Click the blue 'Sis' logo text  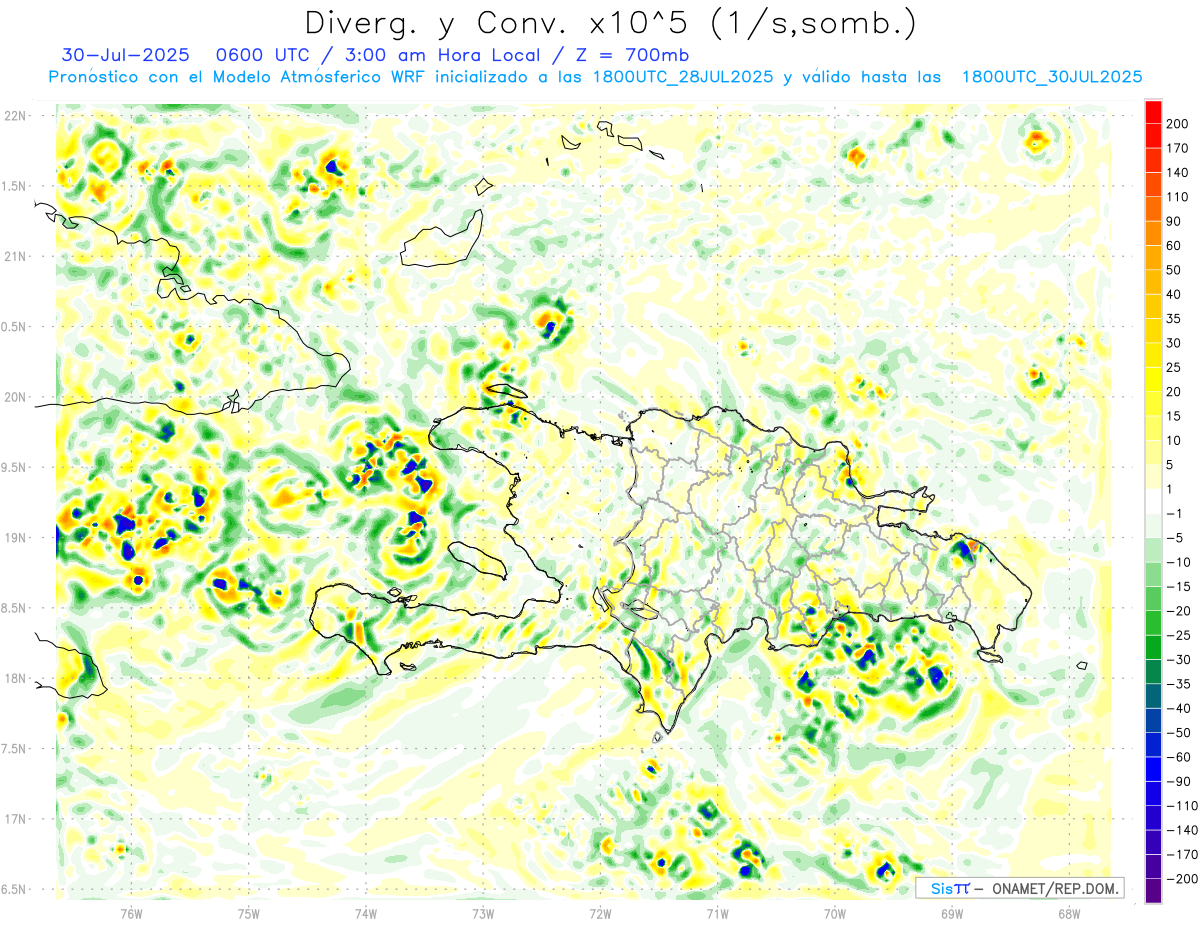coord(942,888)
